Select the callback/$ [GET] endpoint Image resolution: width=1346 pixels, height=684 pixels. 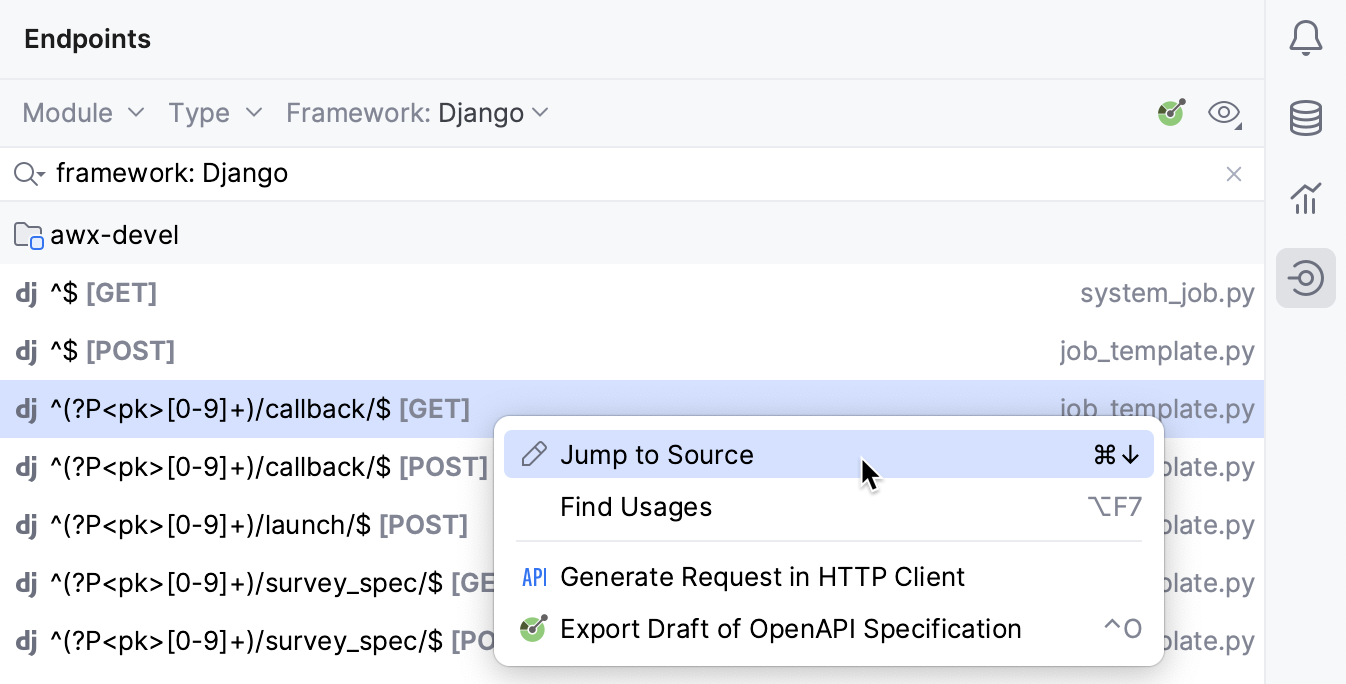tap(632, 409)
